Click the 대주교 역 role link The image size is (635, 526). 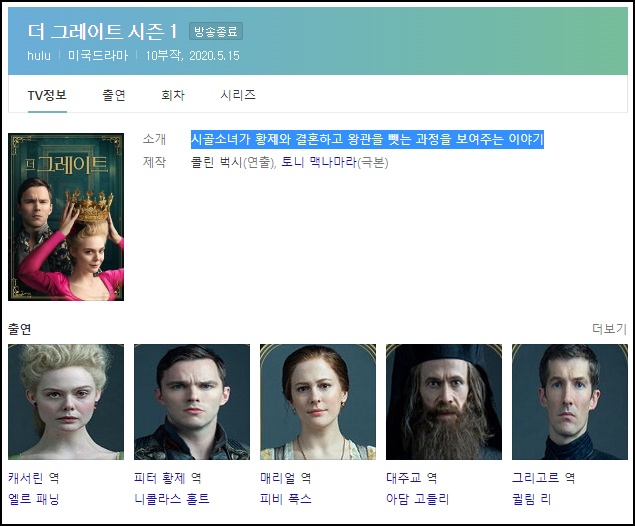[411, 478]
